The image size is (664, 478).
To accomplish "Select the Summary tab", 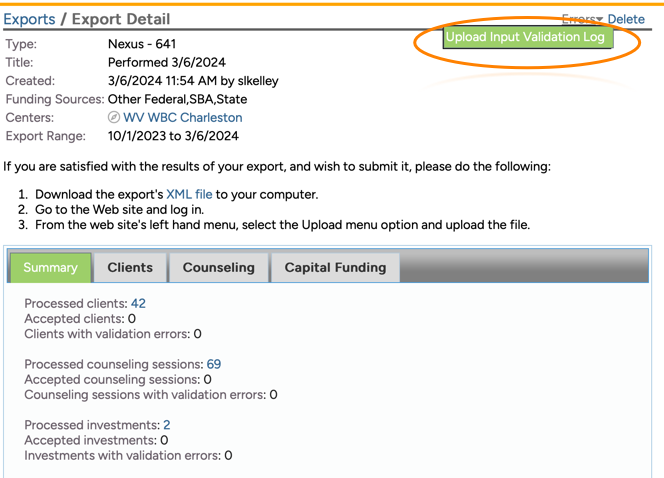I will [50, 268].
